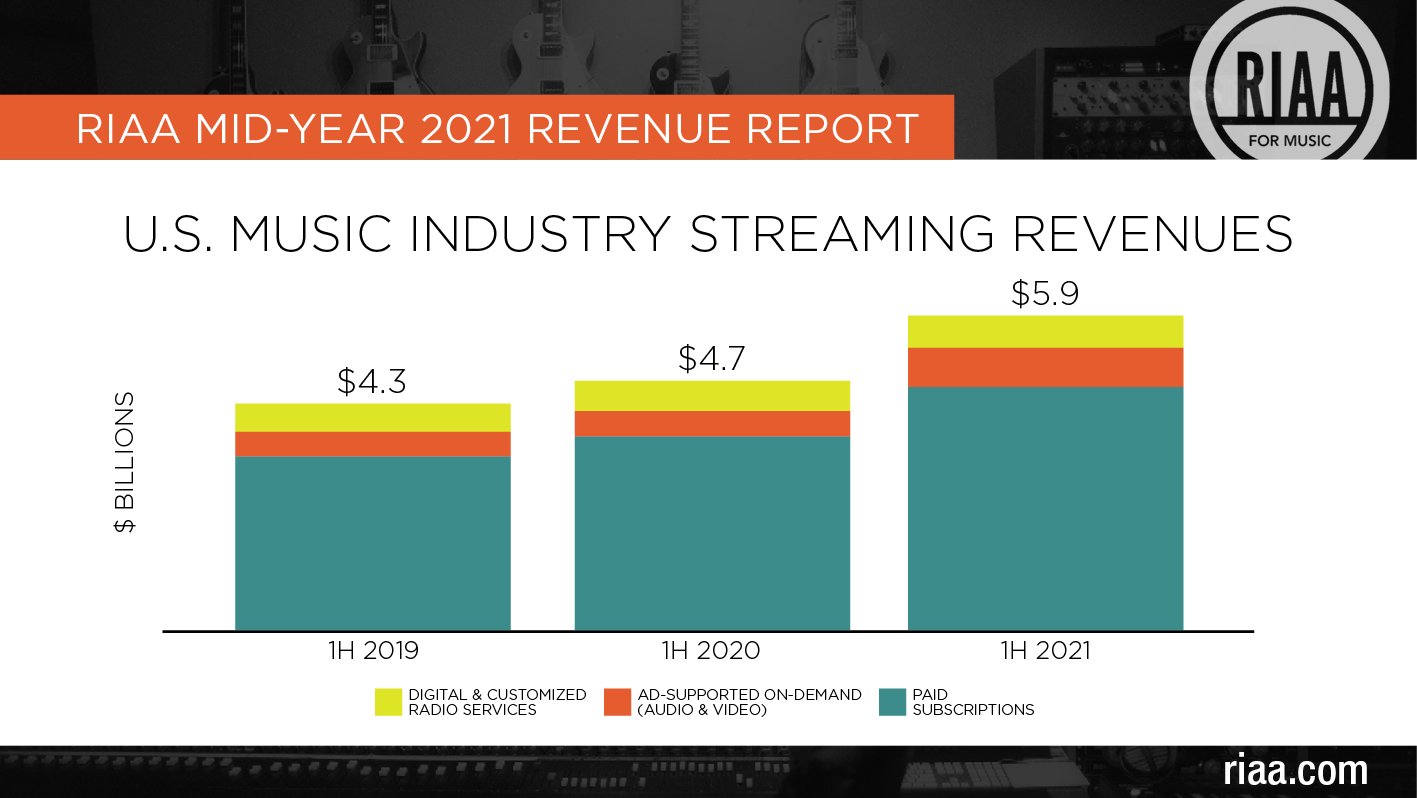Click the $ BILLIONS vertical axis label
The height and width of the screenshot is (798, 1417).
point(126,462)
